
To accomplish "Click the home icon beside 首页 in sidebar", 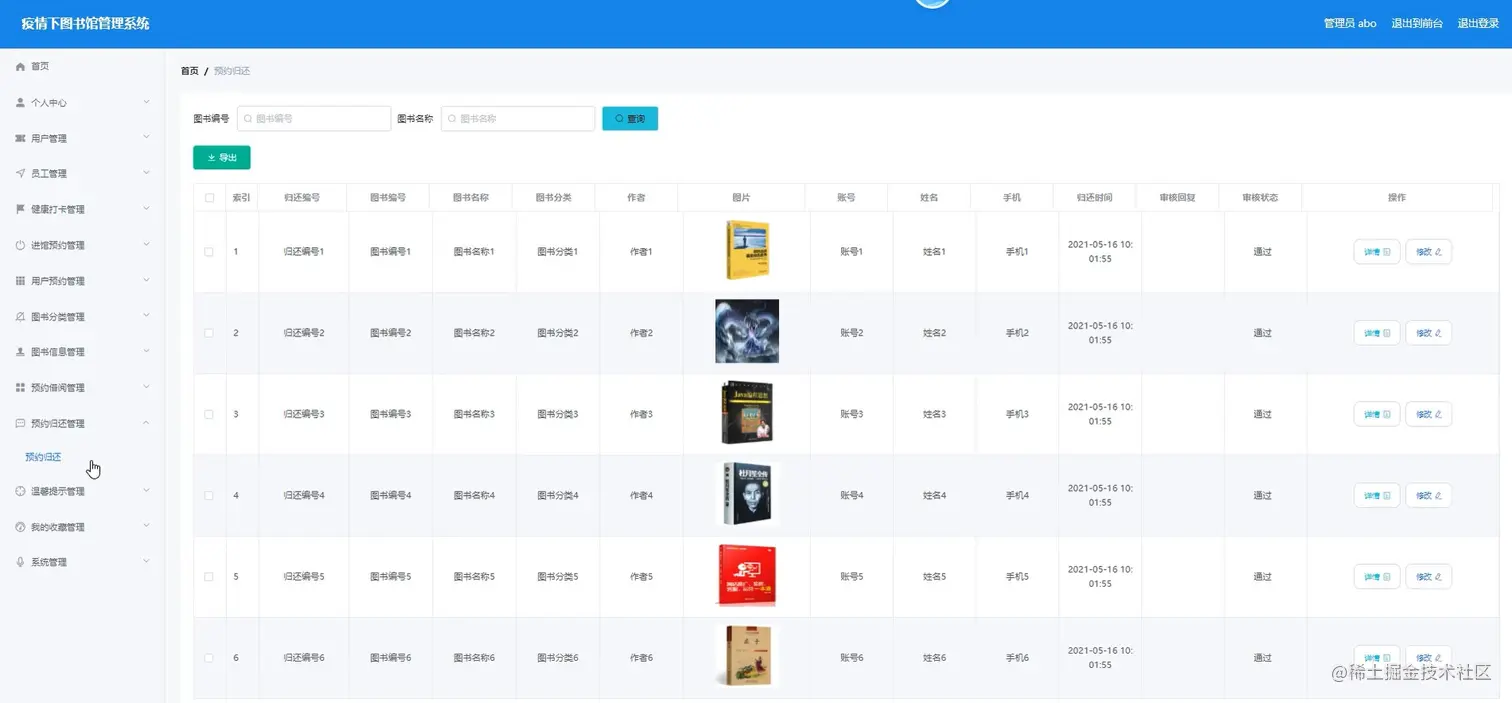I will (20, 66).
